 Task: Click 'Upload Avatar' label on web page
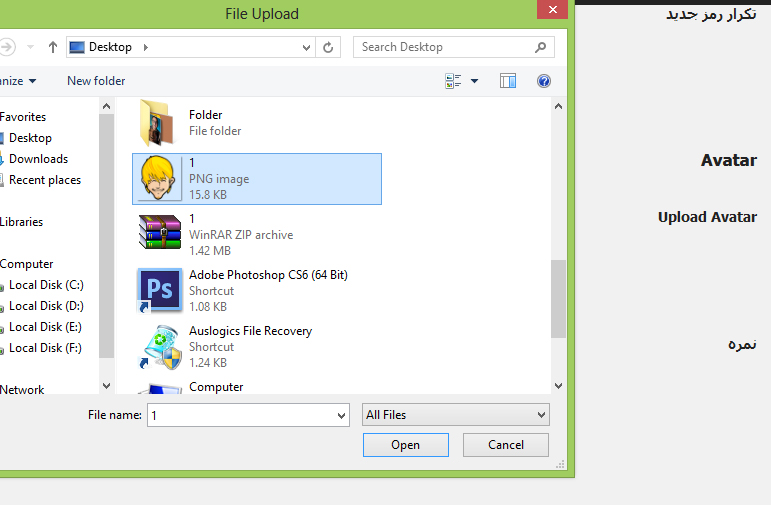[x=707, y=217]
